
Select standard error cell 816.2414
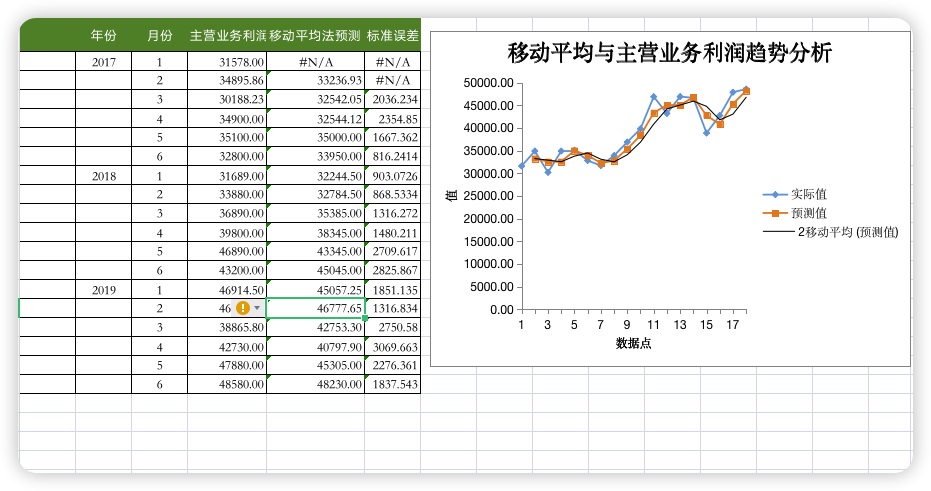pos(392,156)
